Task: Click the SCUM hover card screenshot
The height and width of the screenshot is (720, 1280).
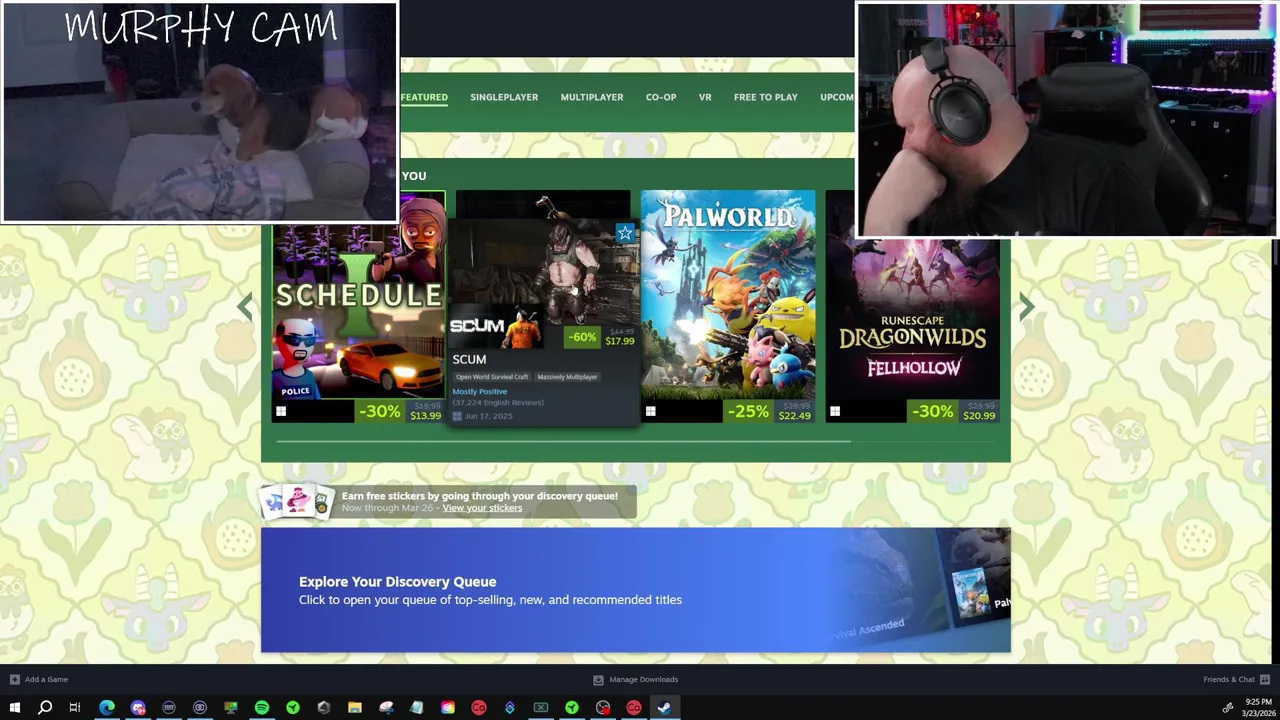Action: coord(543,283)
